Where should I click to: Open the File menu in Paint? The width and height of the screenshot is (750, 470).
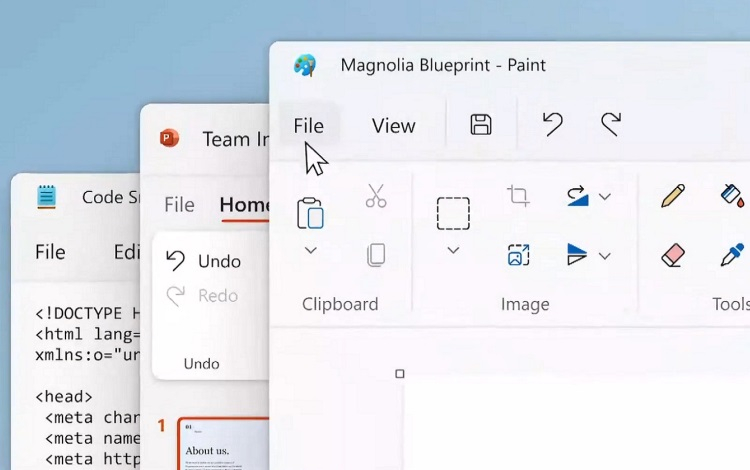coord(308,125)
